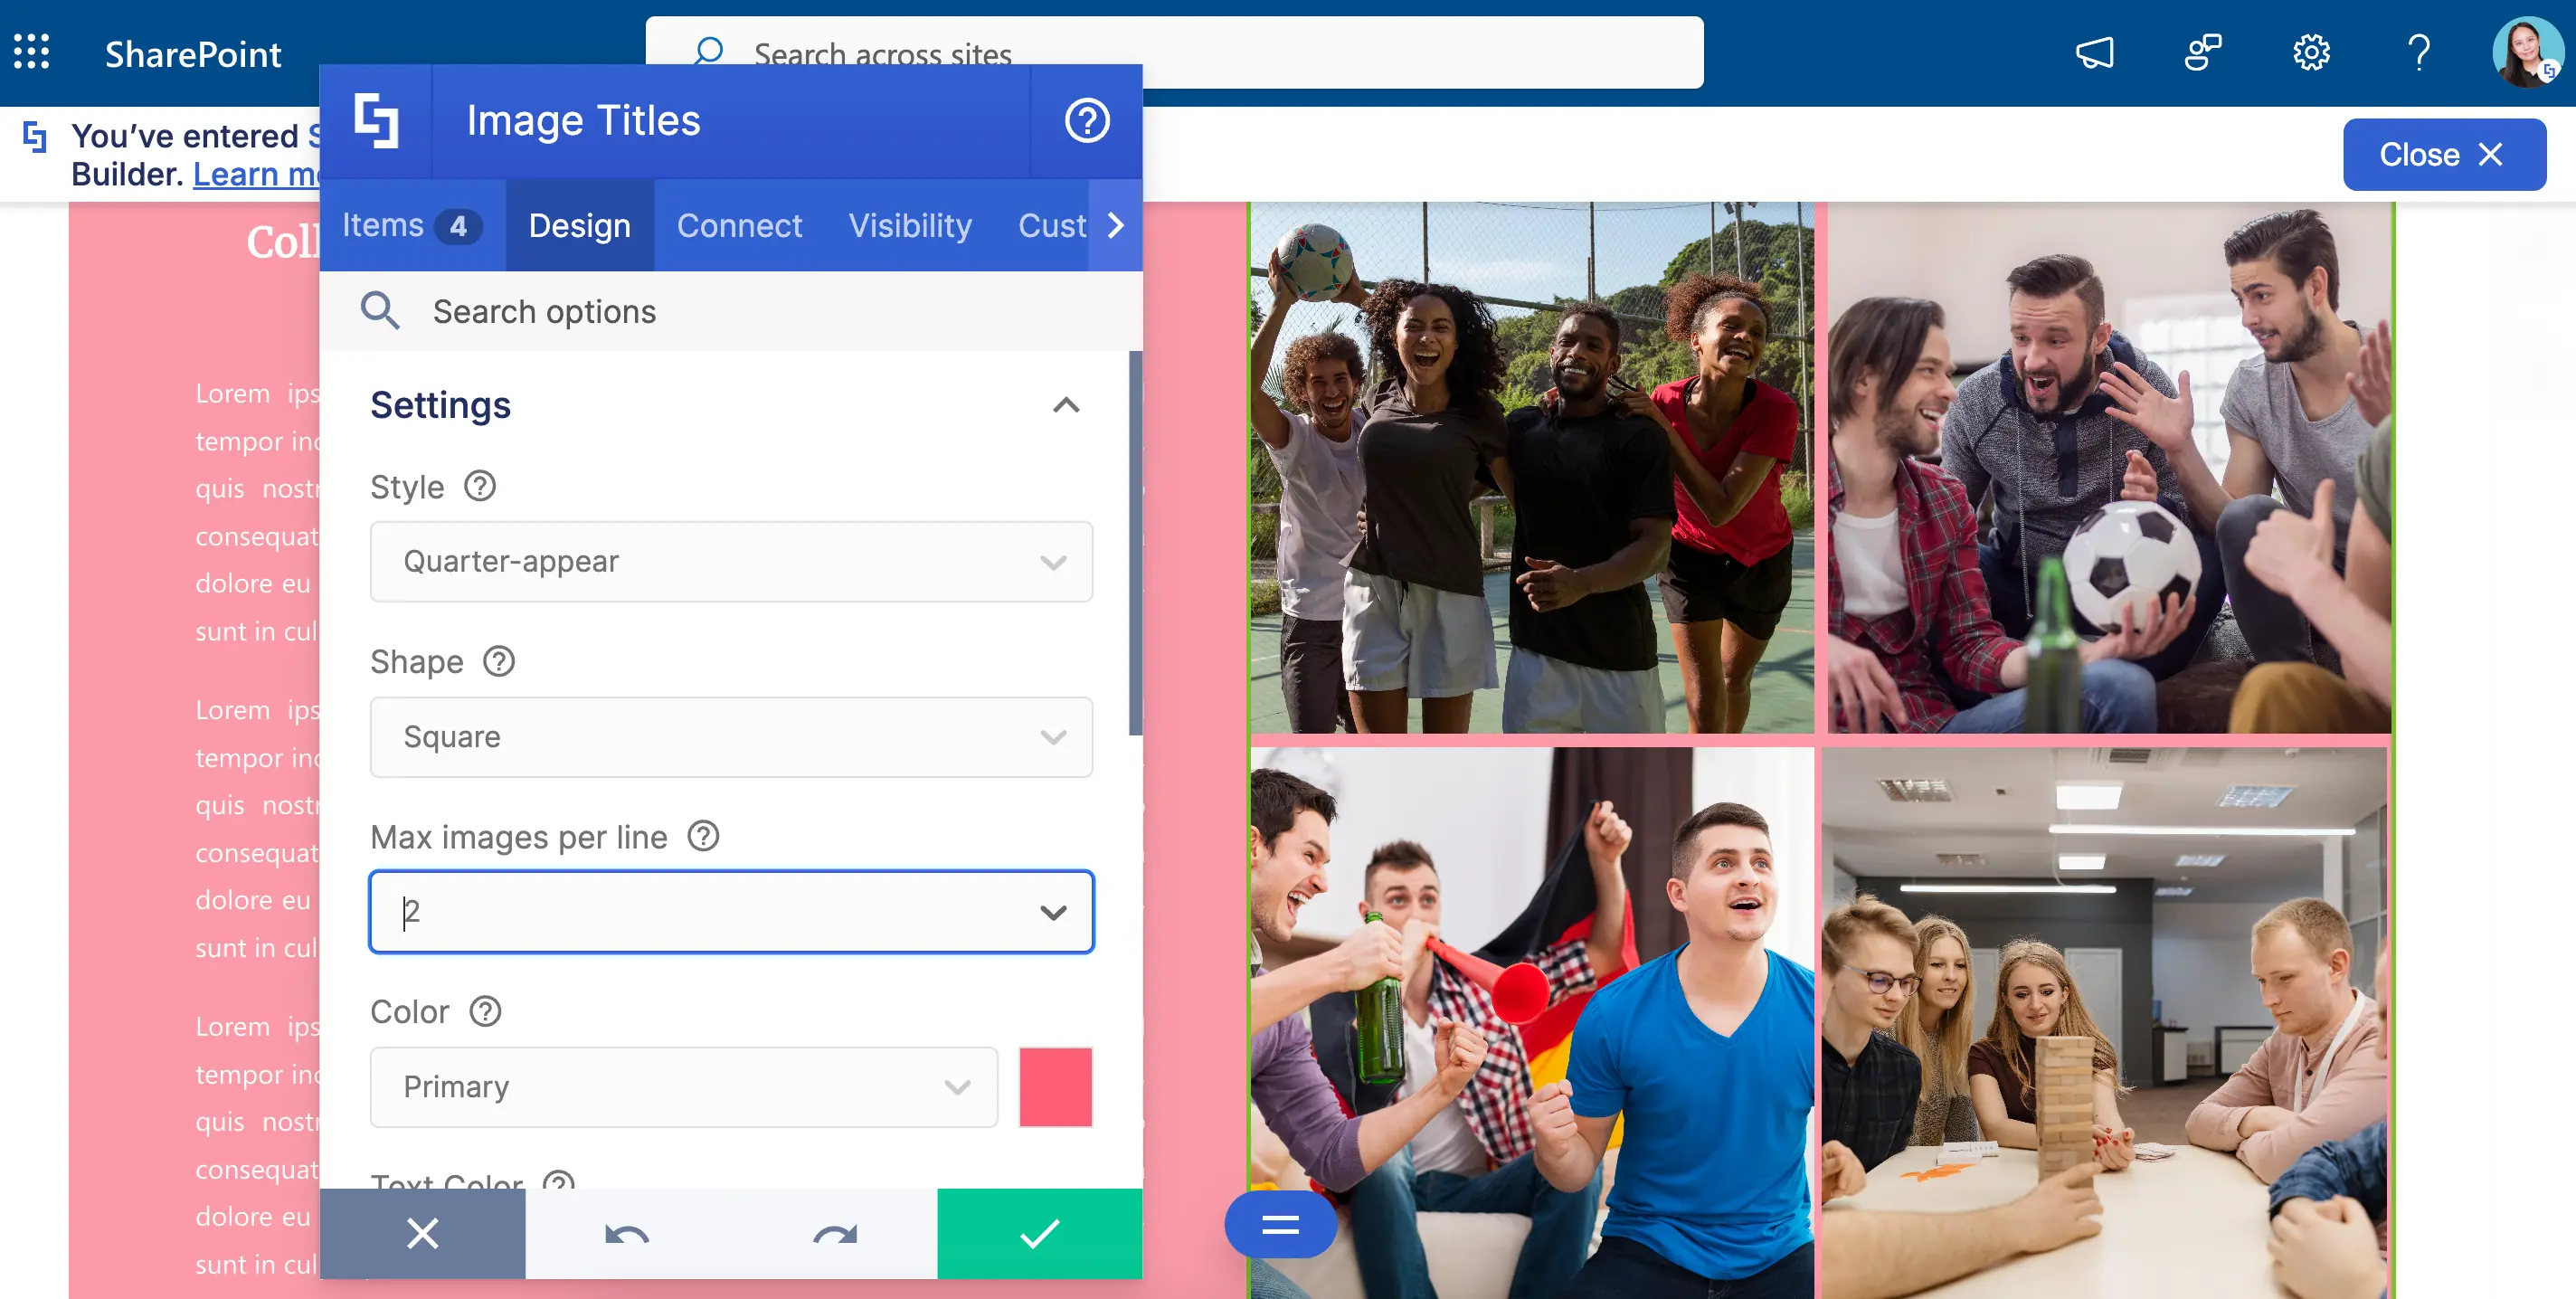The height and width of the screenshot is (1299, 2576).
Task: Open the Shape dropdown Square
Action: coord(731,737)
